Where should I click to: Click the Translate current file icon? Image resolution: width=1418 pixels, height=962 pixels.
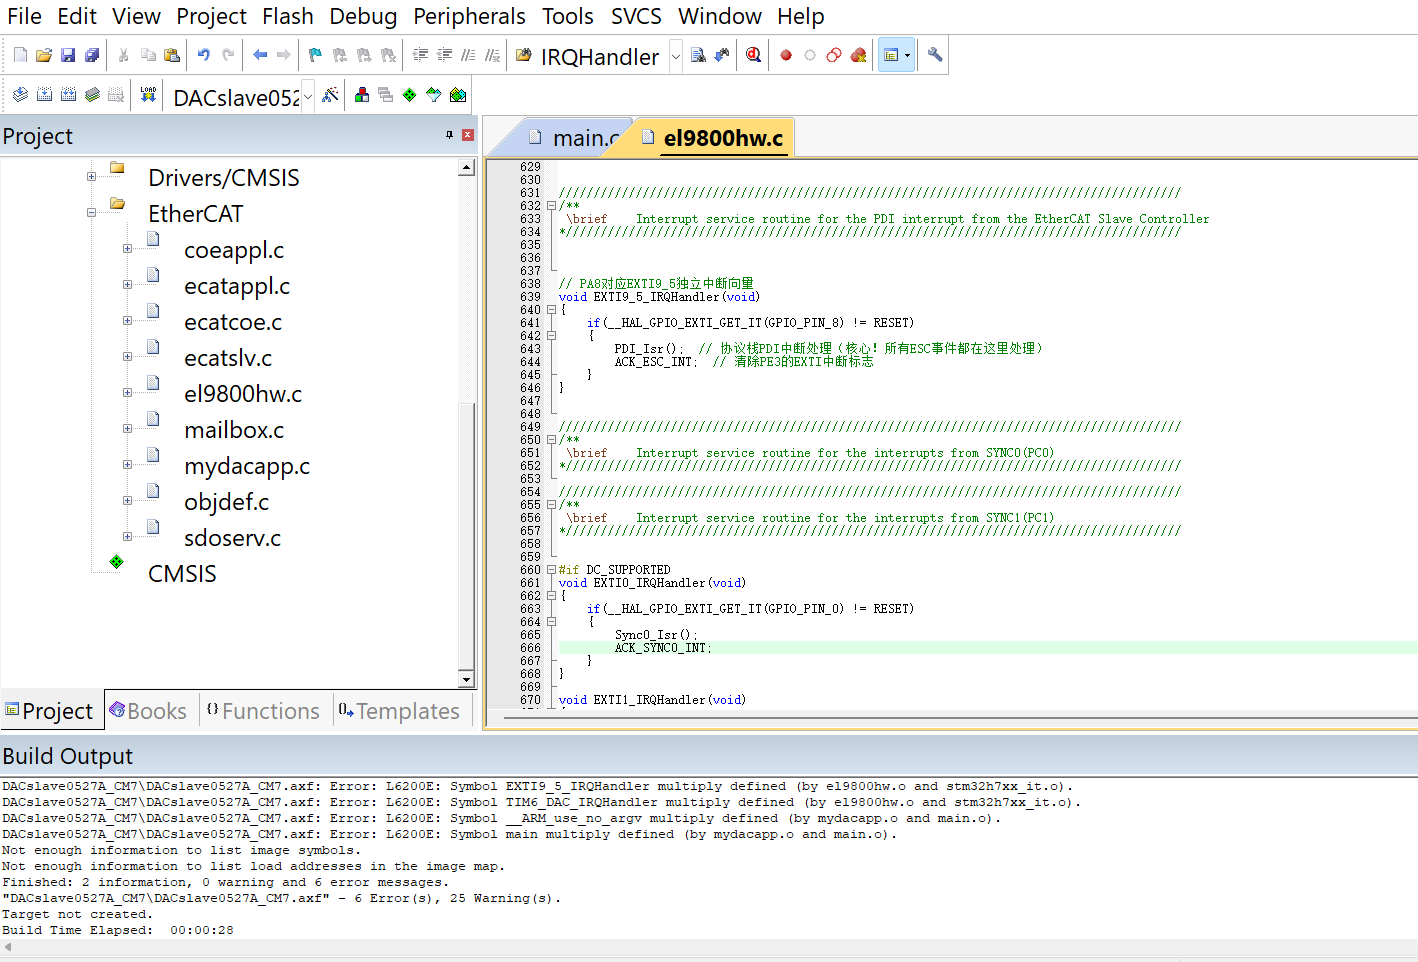pos(20,95)
